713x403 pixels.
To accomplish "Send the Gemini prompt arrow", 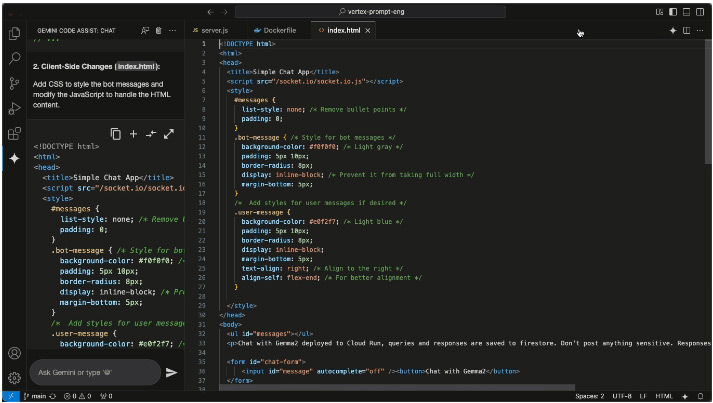I will (x=171, y=373).
